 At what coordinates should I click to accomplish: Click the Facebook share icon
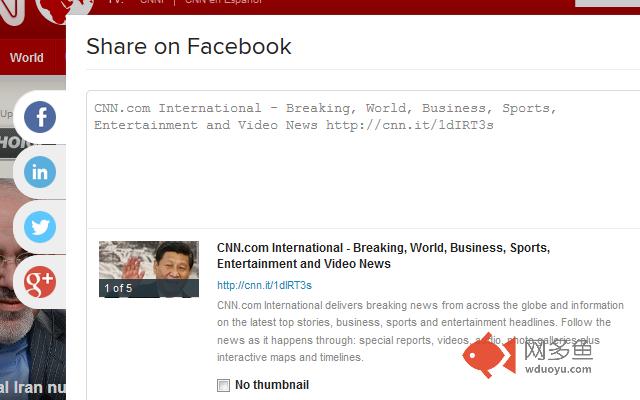[40, 118]
